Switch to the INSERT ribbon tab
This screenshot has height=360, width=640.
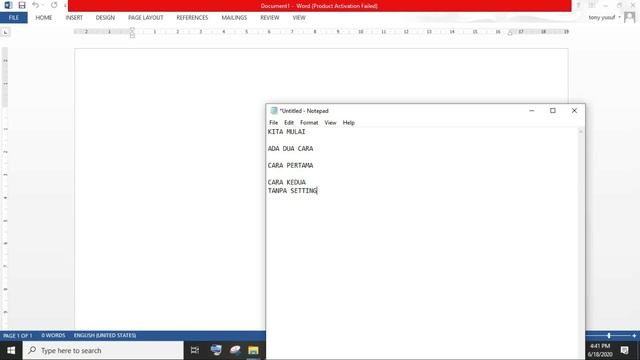pyautogui.click(x=74, y=18)
